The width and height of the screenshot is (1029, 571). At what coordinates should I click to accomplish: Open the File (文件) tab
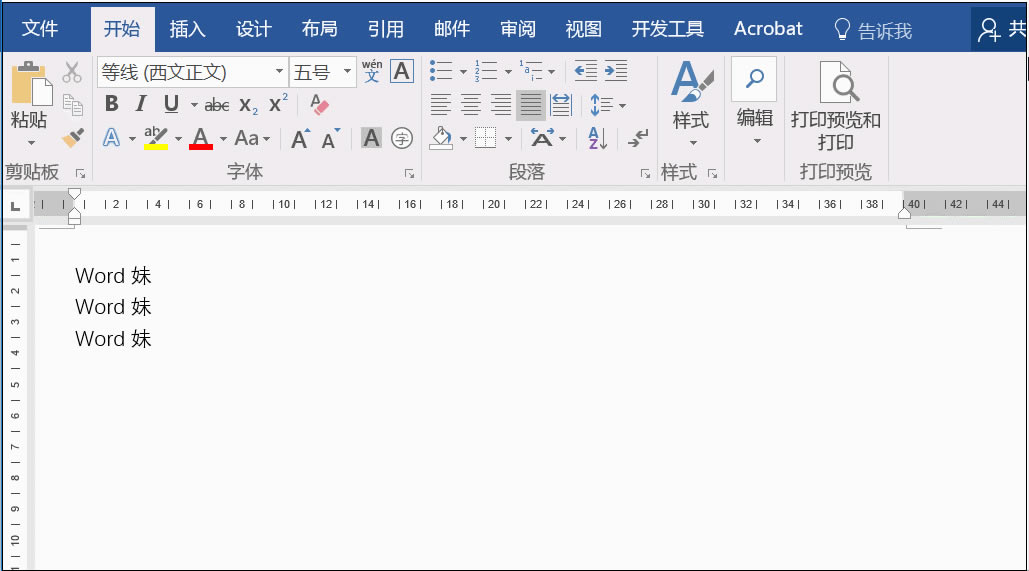40,29
